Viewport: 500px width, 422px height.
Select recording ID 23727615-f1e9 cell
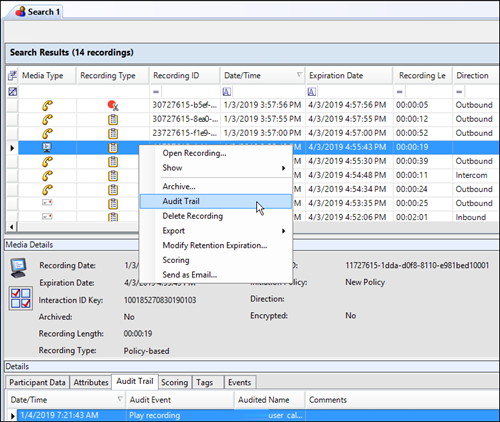pyautogui.click(x=185, y=133)
